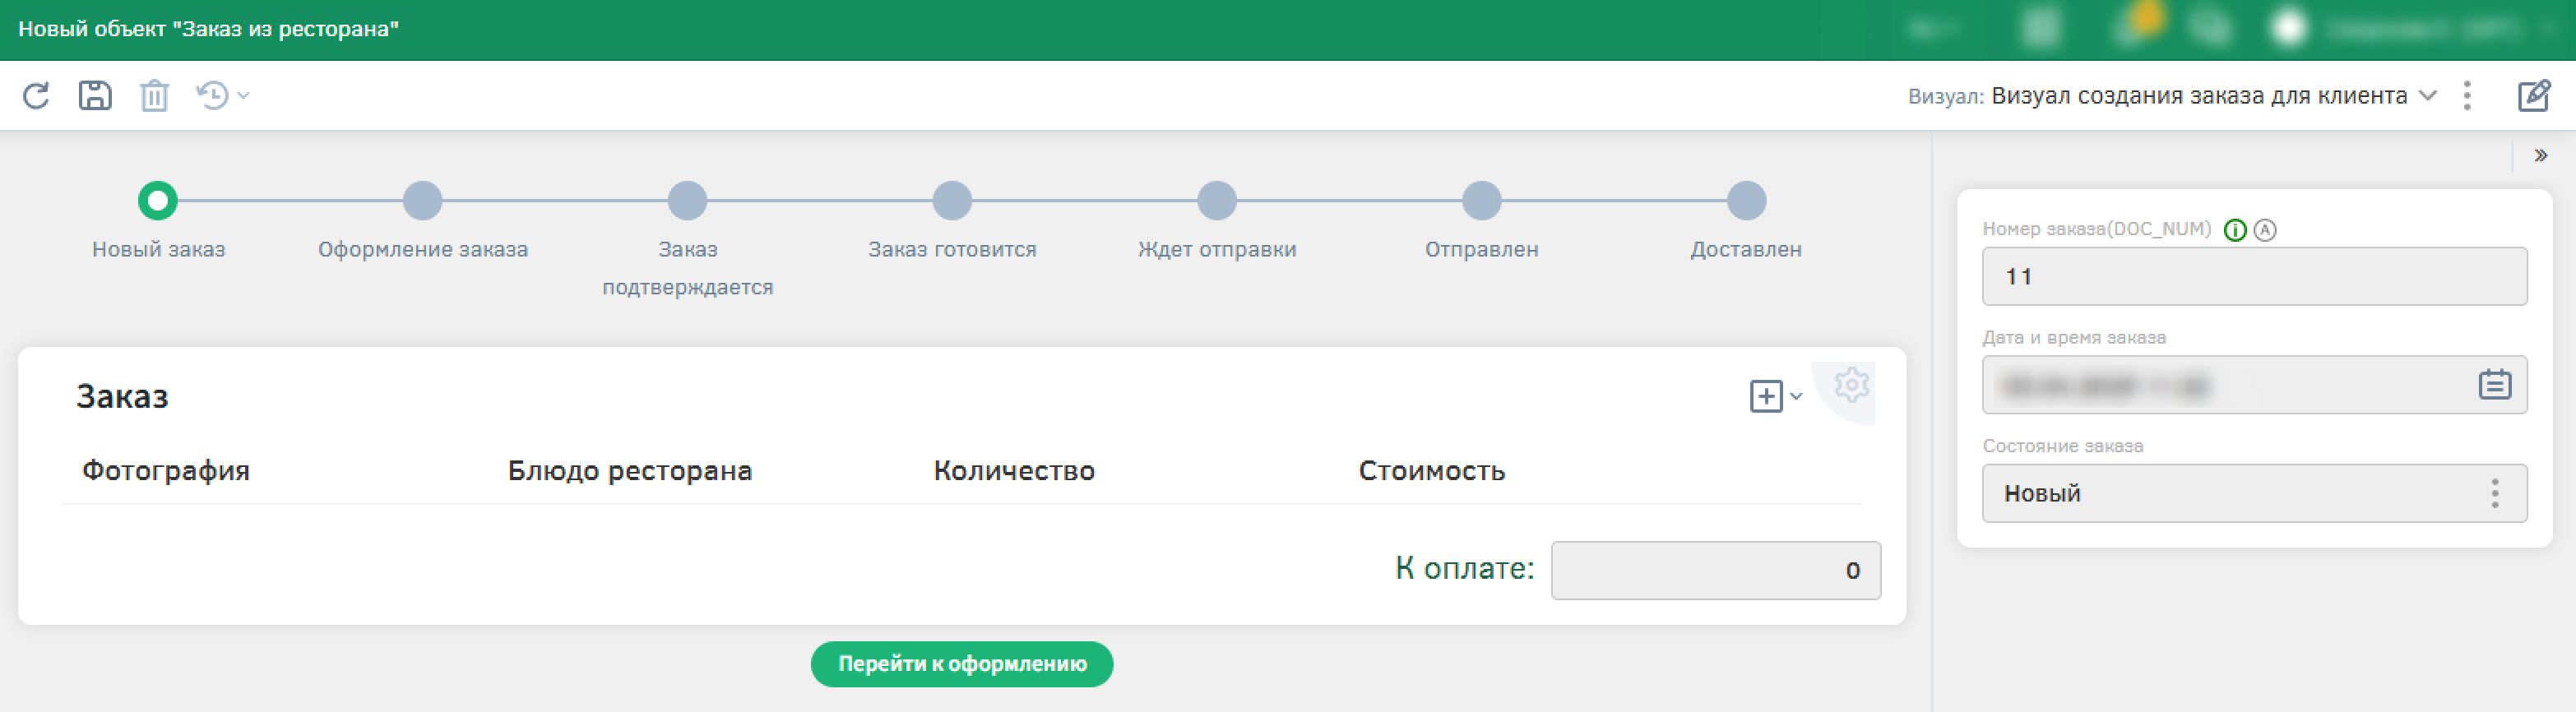Screen dimensions: 2576x712
Task: Click the green info icon near DOC_NUM
Action: 2235,230
